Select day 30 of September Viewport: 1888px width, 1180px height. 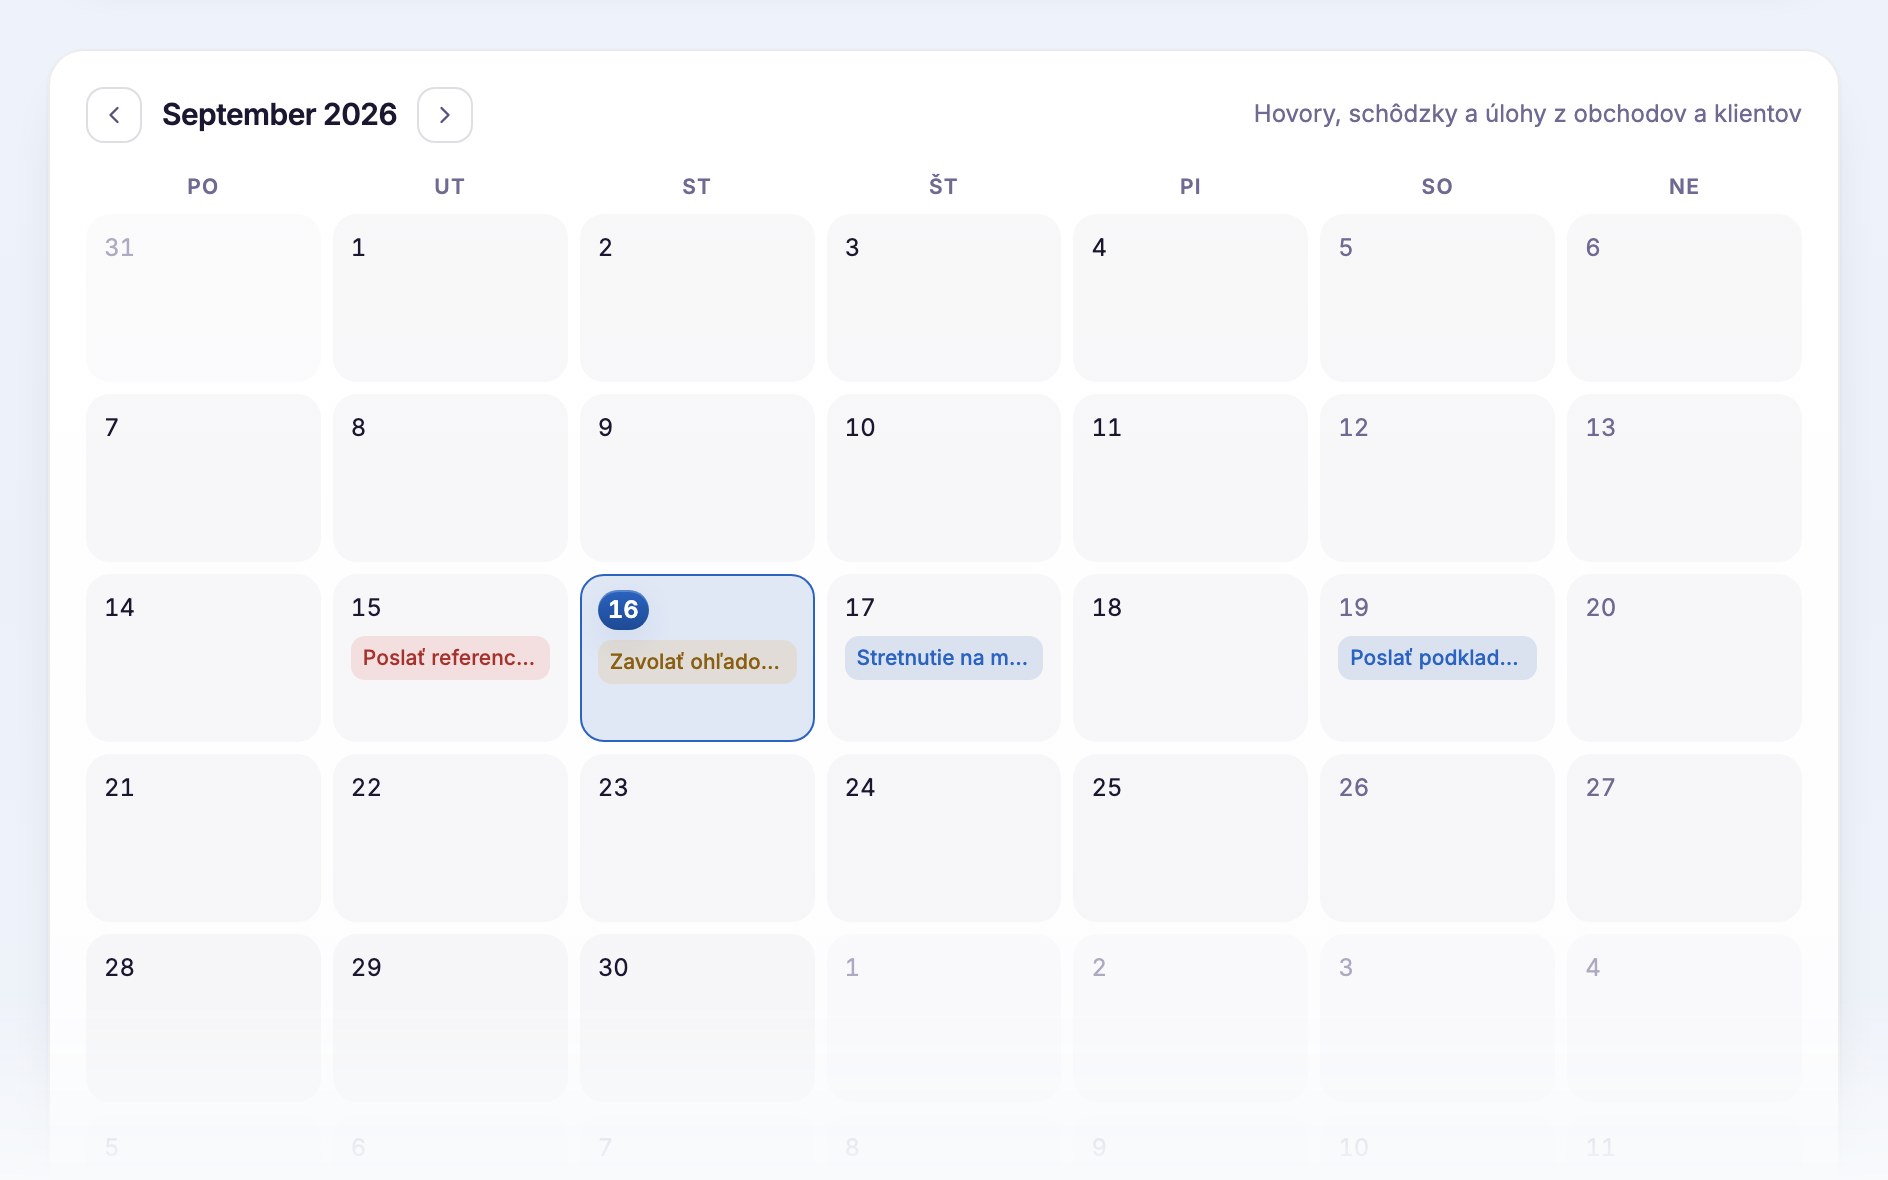point(697,1018)
